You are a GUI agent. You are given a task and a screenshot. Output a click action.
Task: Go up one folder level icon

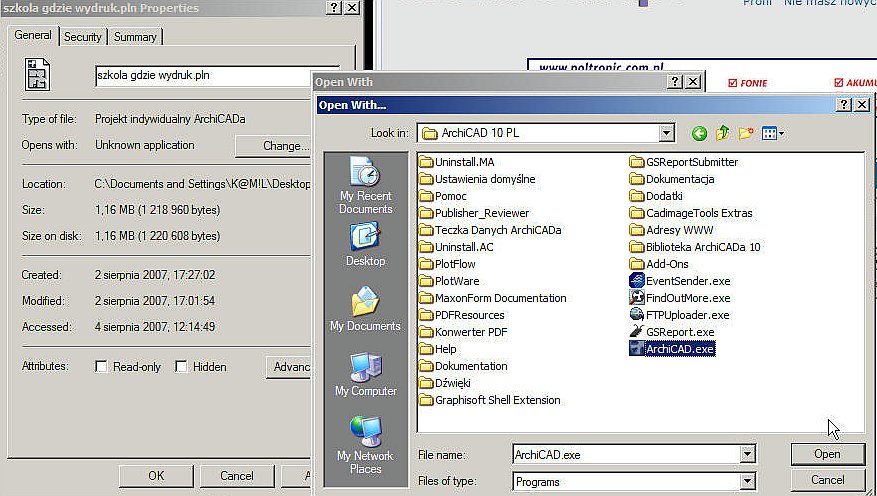723,133
